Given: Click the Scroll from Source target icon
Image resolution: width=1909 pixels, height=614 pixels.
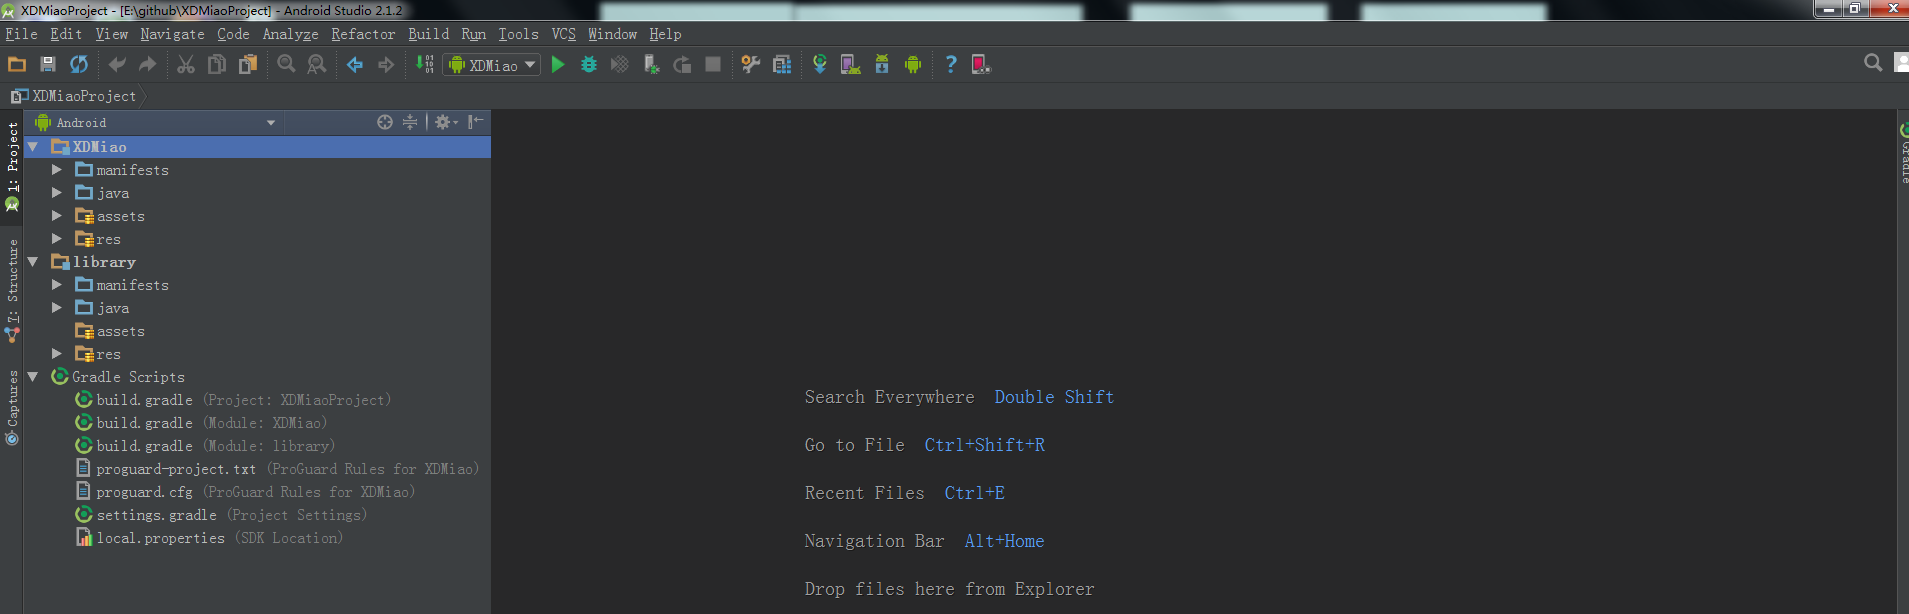Looking at the screenshot, I should coord(384,122).
